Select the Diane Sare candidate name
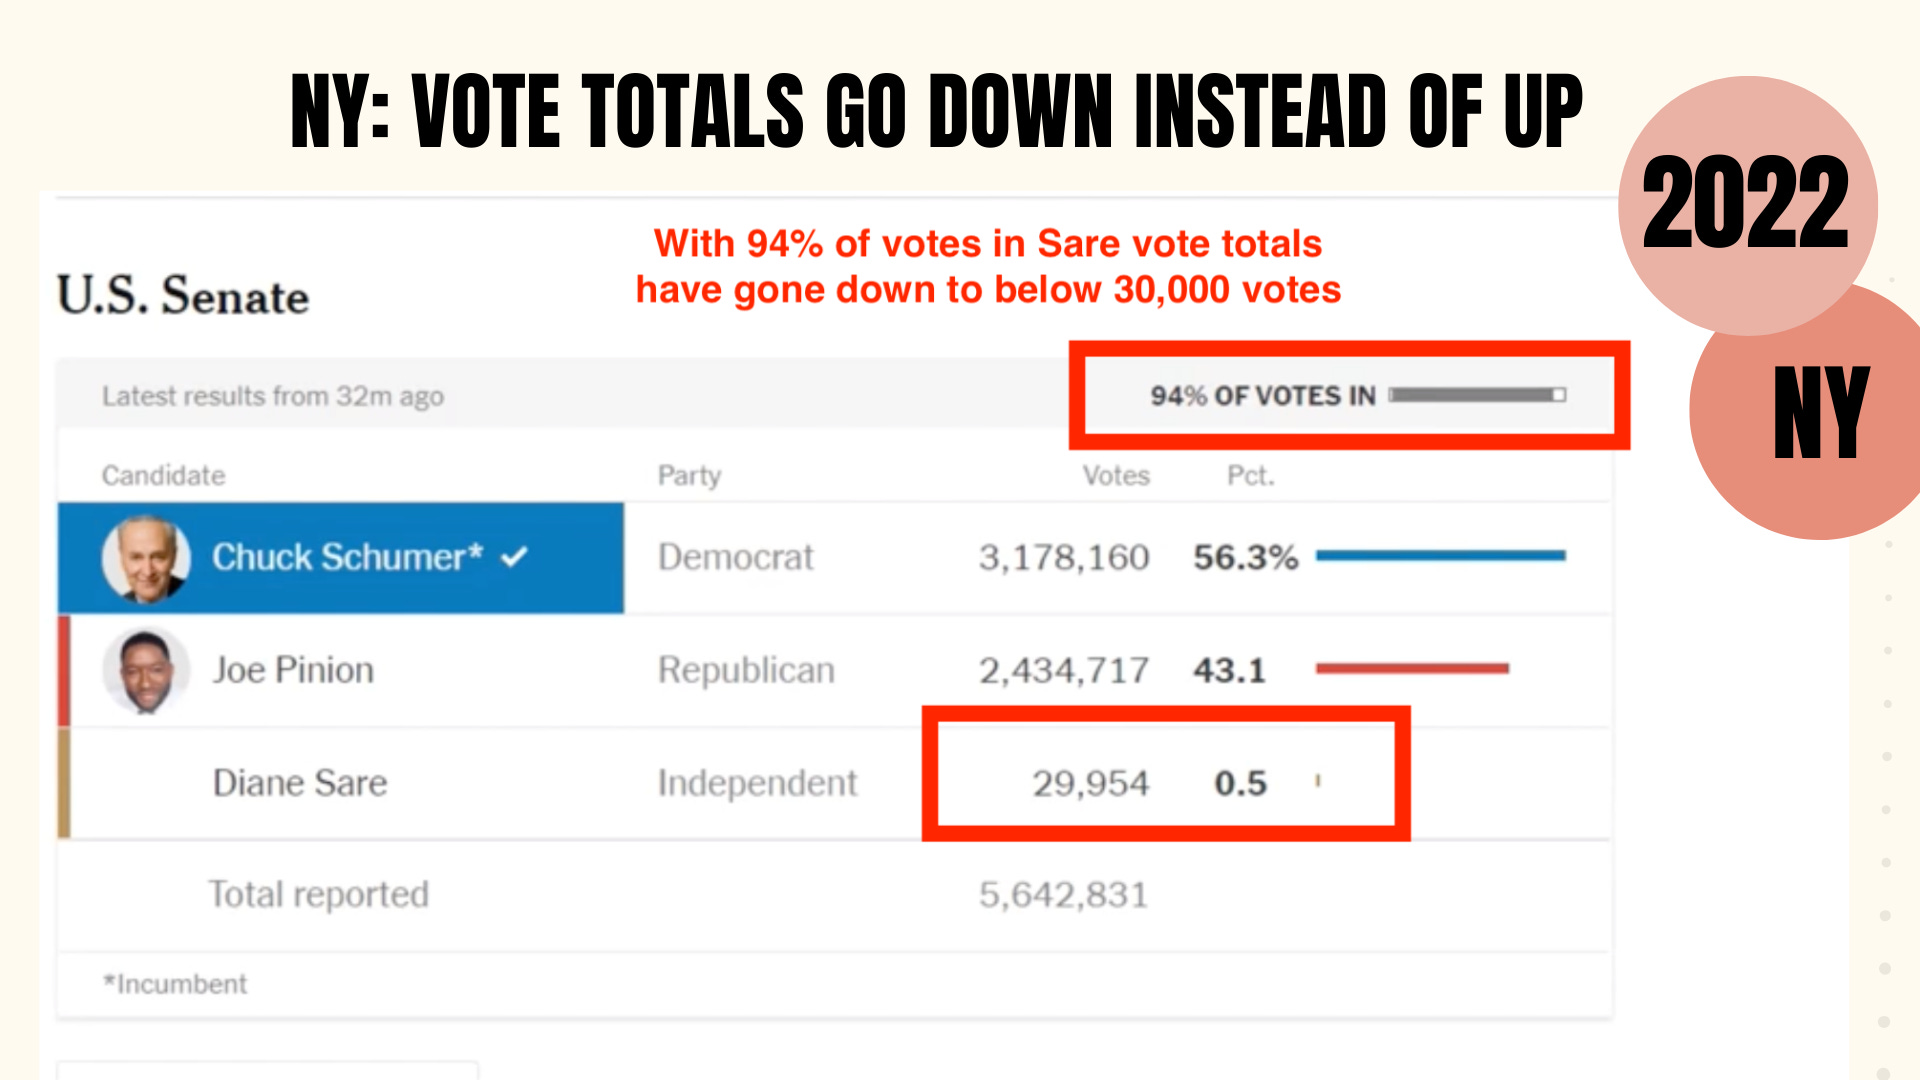The height and width of the screenshot is (1080, 1920). (300, 783)
